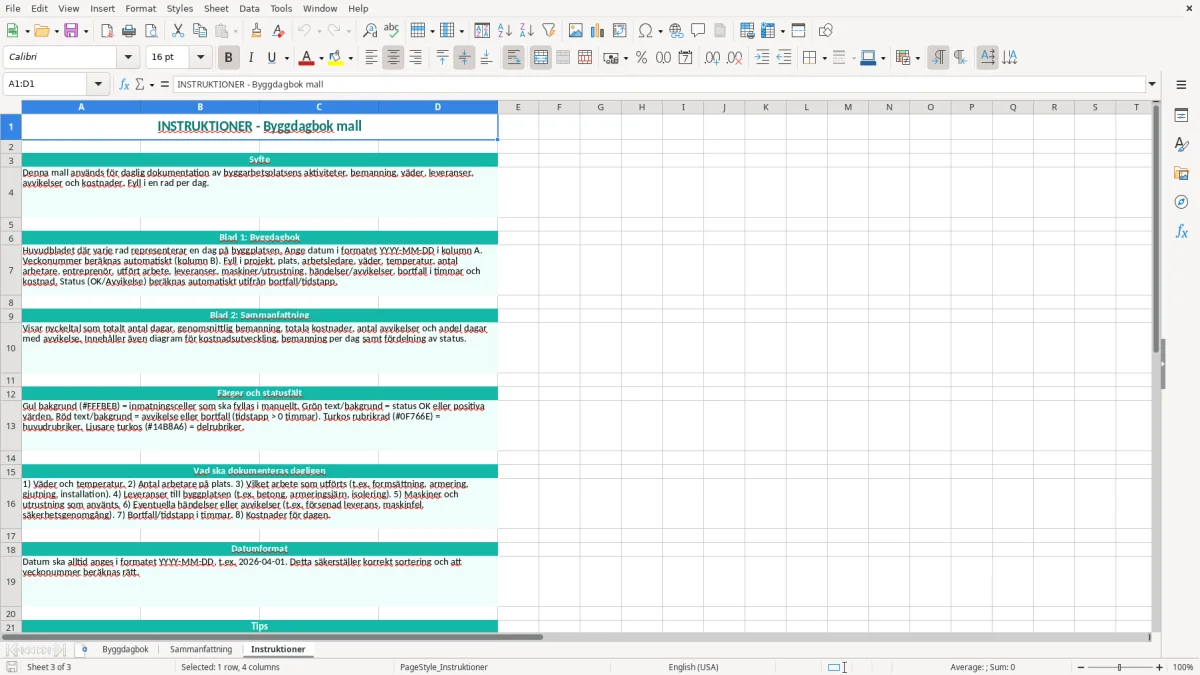Click the AutoFilter funnel icon

[548, 31]
